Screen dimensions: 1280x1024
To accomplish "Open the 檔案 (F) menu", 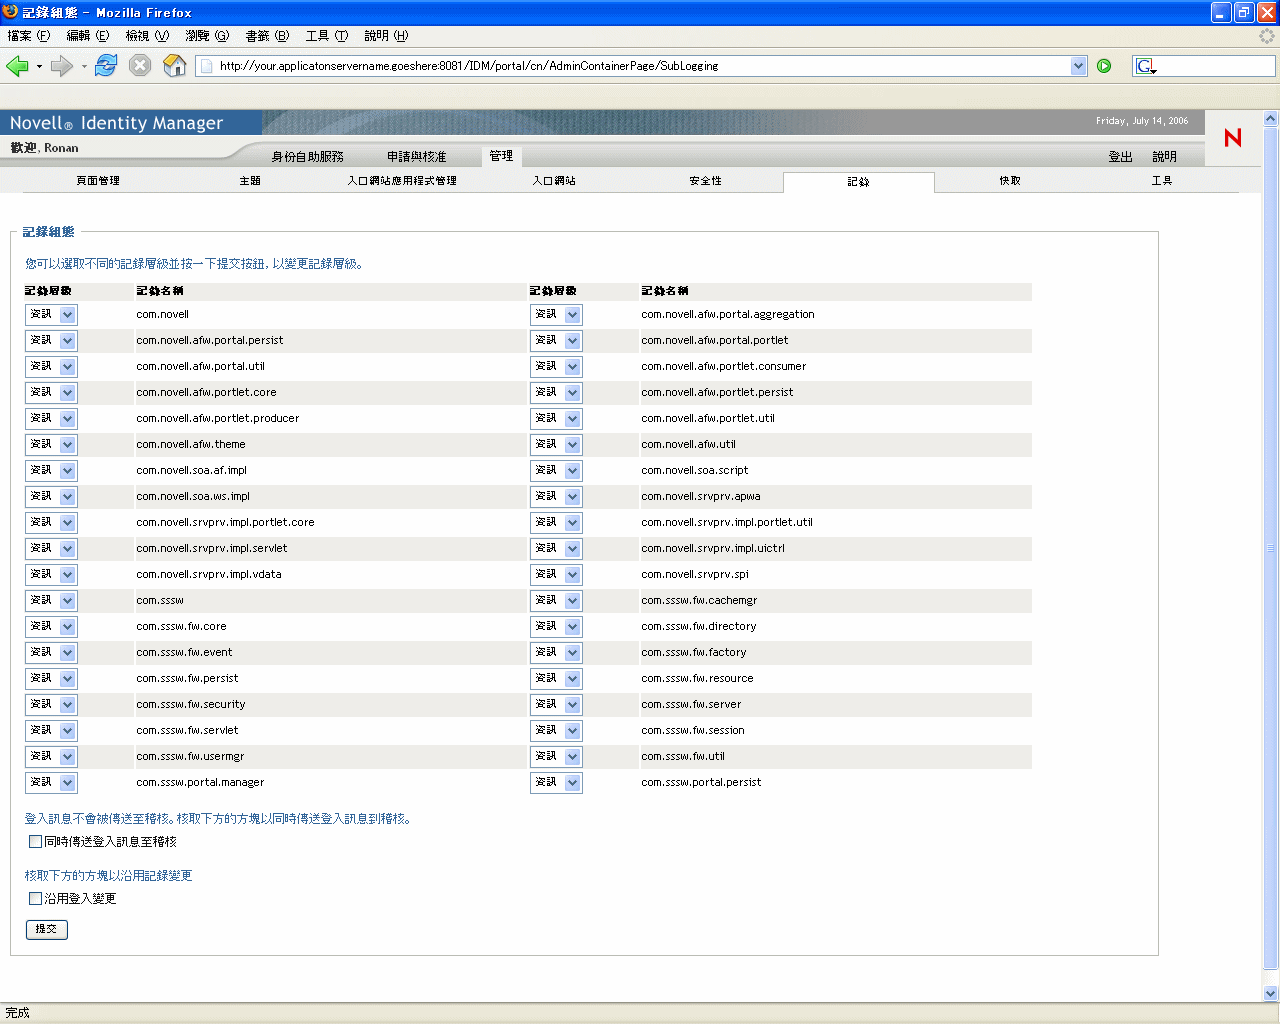I will coord(28,36).
